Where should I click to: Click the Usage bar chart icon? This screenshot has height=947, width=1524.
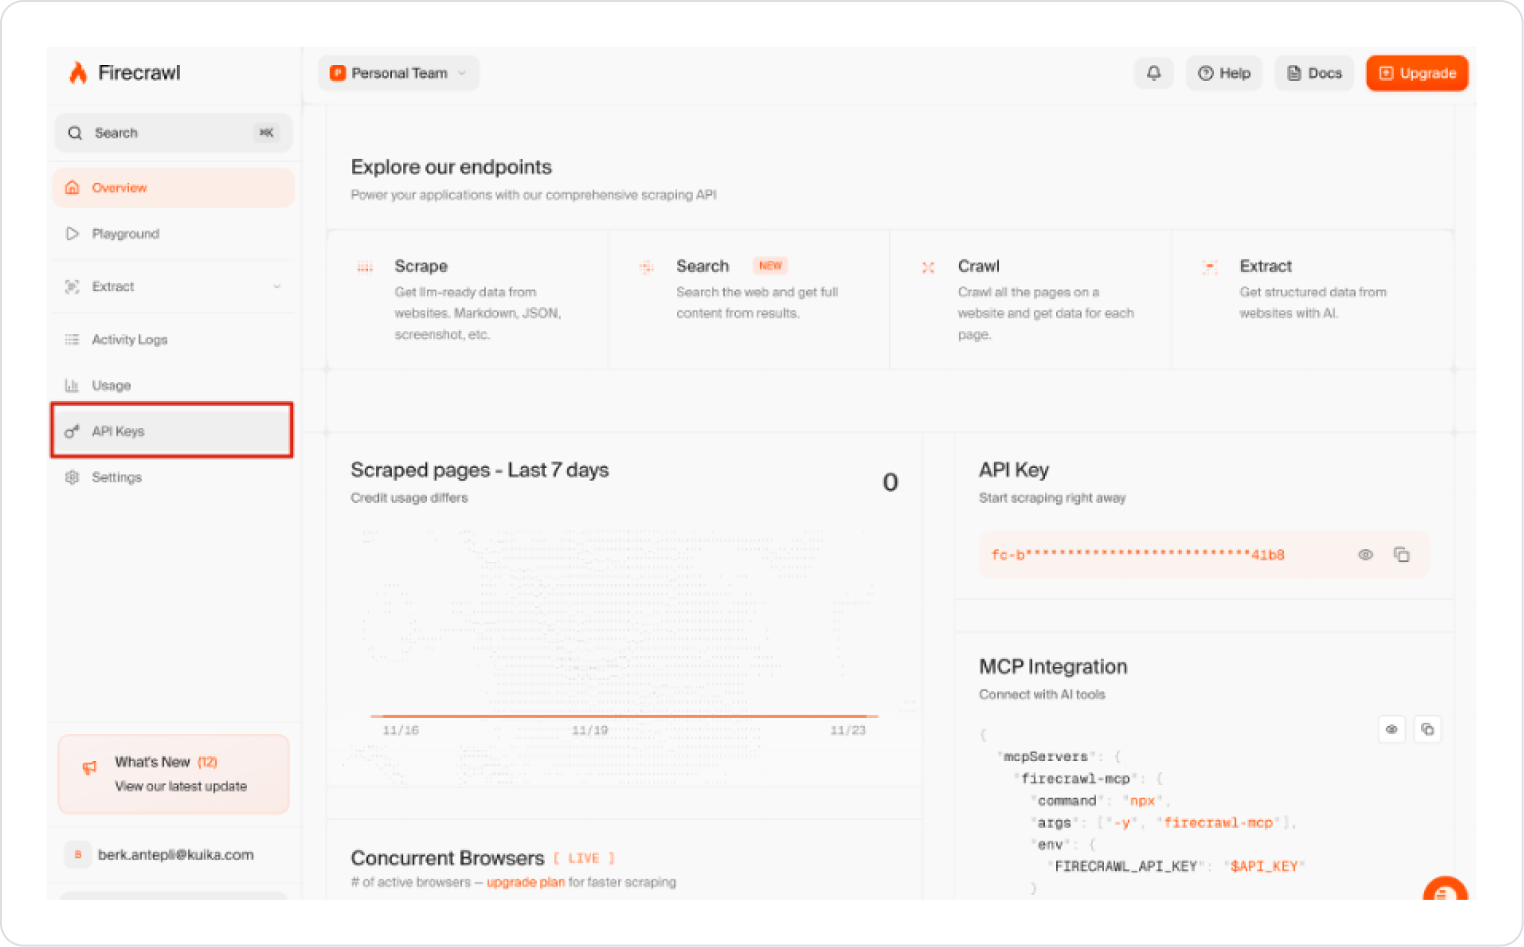pos(72,386)
